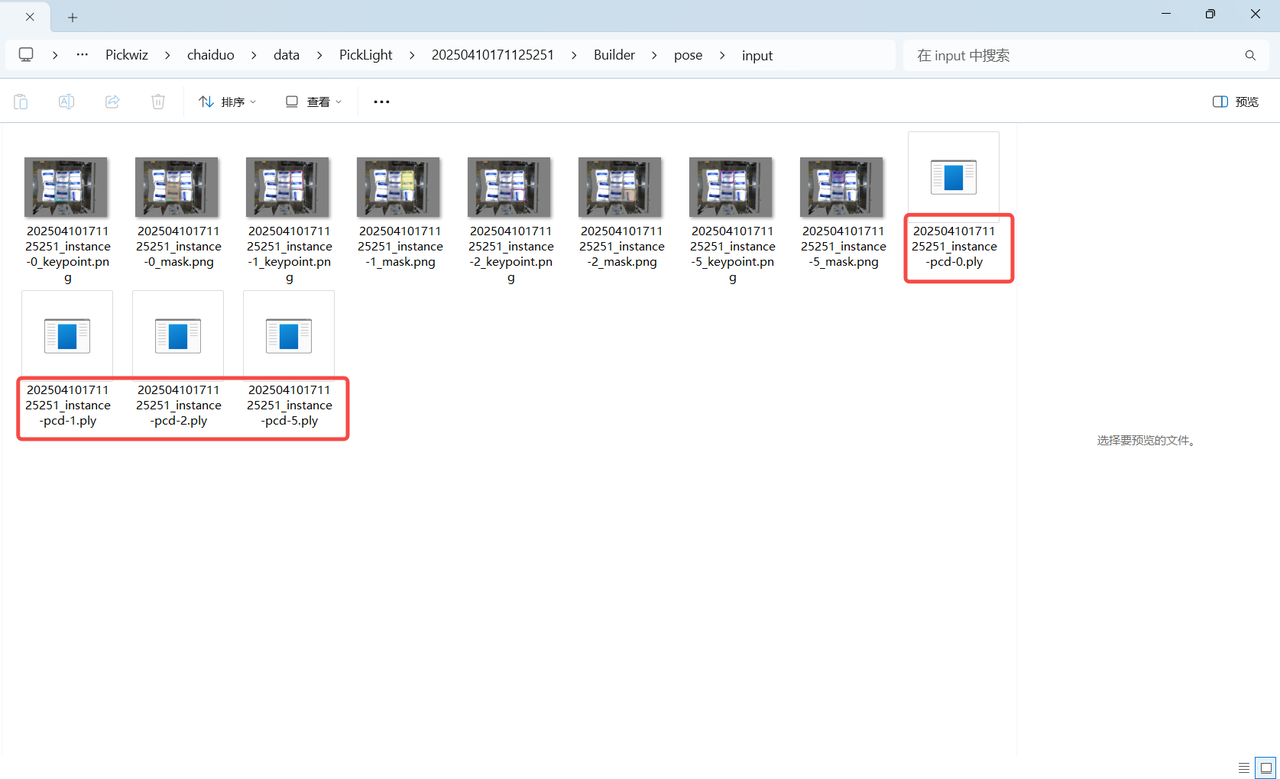This screenshot has width=1280, height=779.
Task: Open a new tab with plus button
Action: click(x=73, y=17)
